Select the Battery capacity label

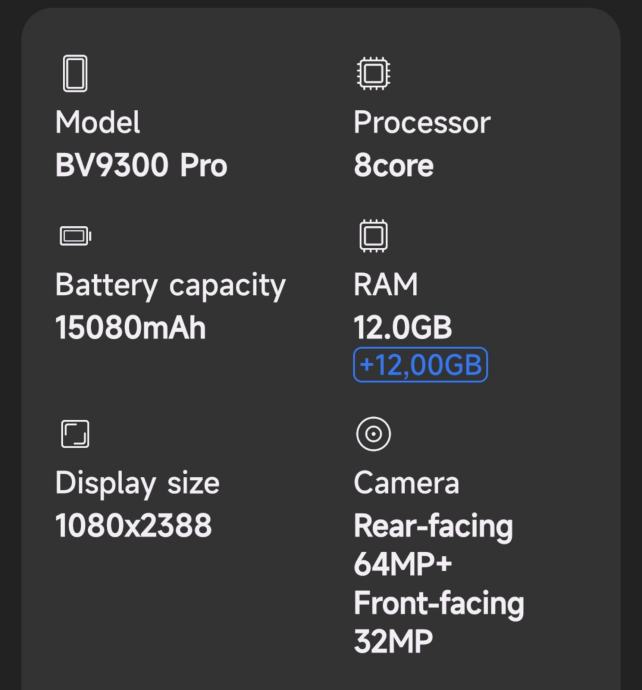(170, 285)
